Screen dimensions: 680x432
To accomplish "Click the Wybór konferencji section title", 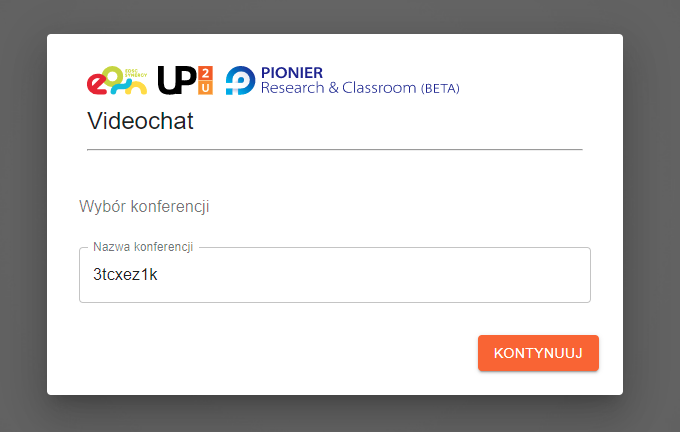I will click(x=144, y=206).
